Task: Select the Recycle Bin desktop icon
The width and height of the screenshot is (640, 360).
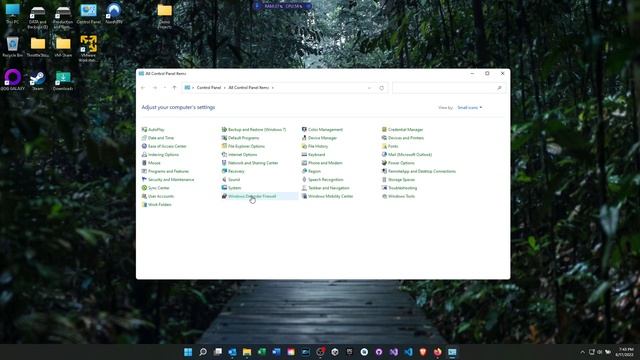Action: click(13, 47)
